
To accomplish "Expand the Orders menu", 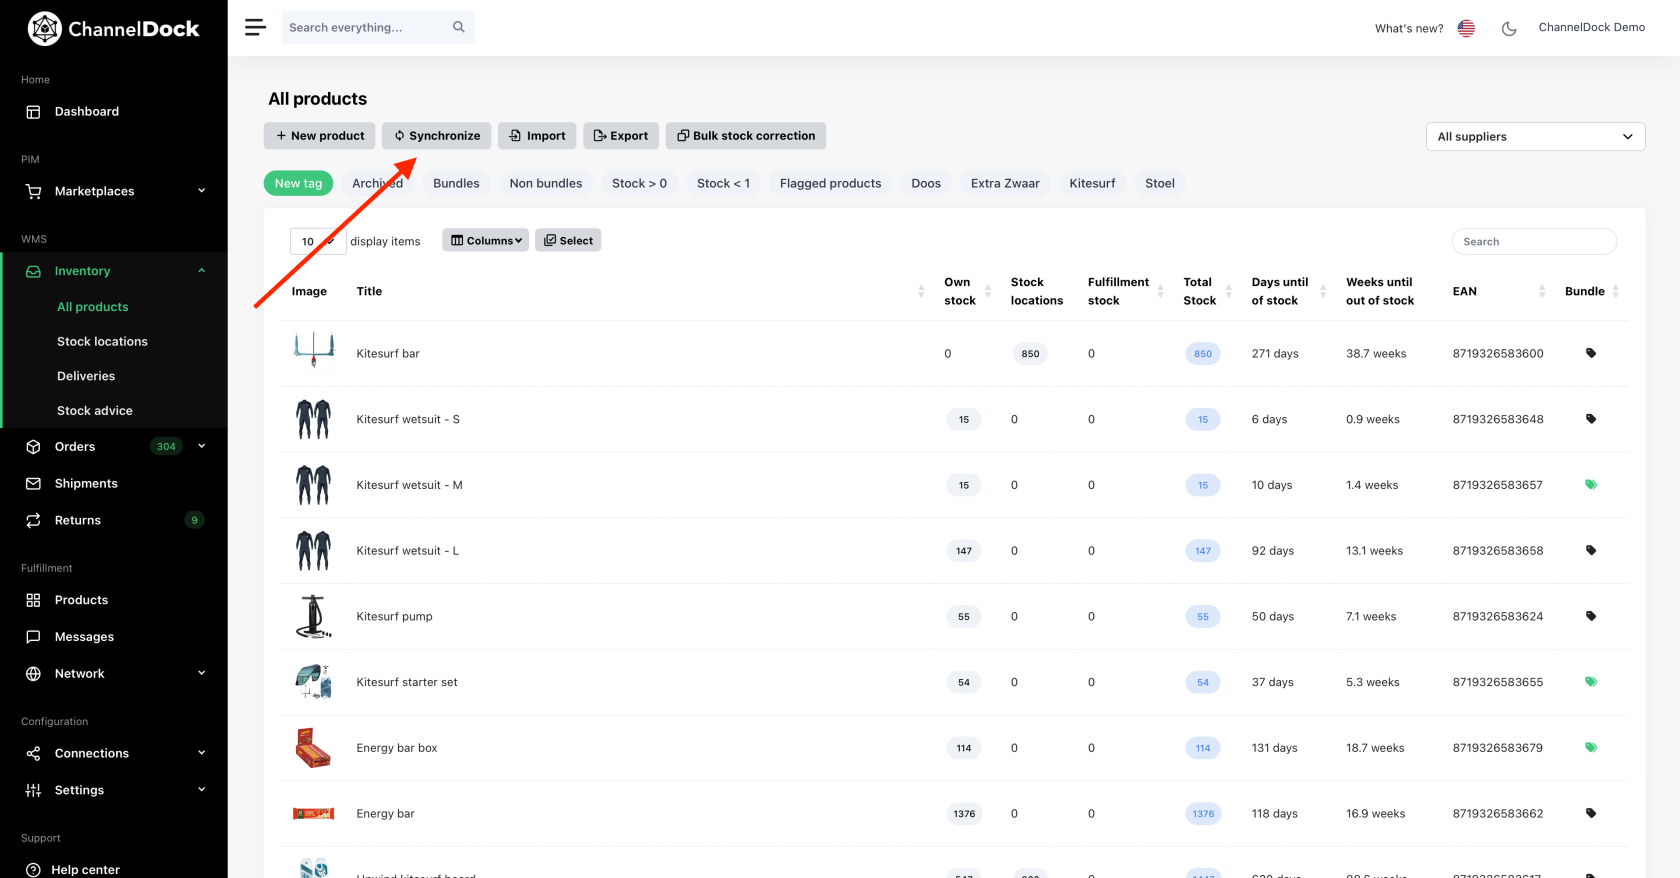I will [114, 447].
